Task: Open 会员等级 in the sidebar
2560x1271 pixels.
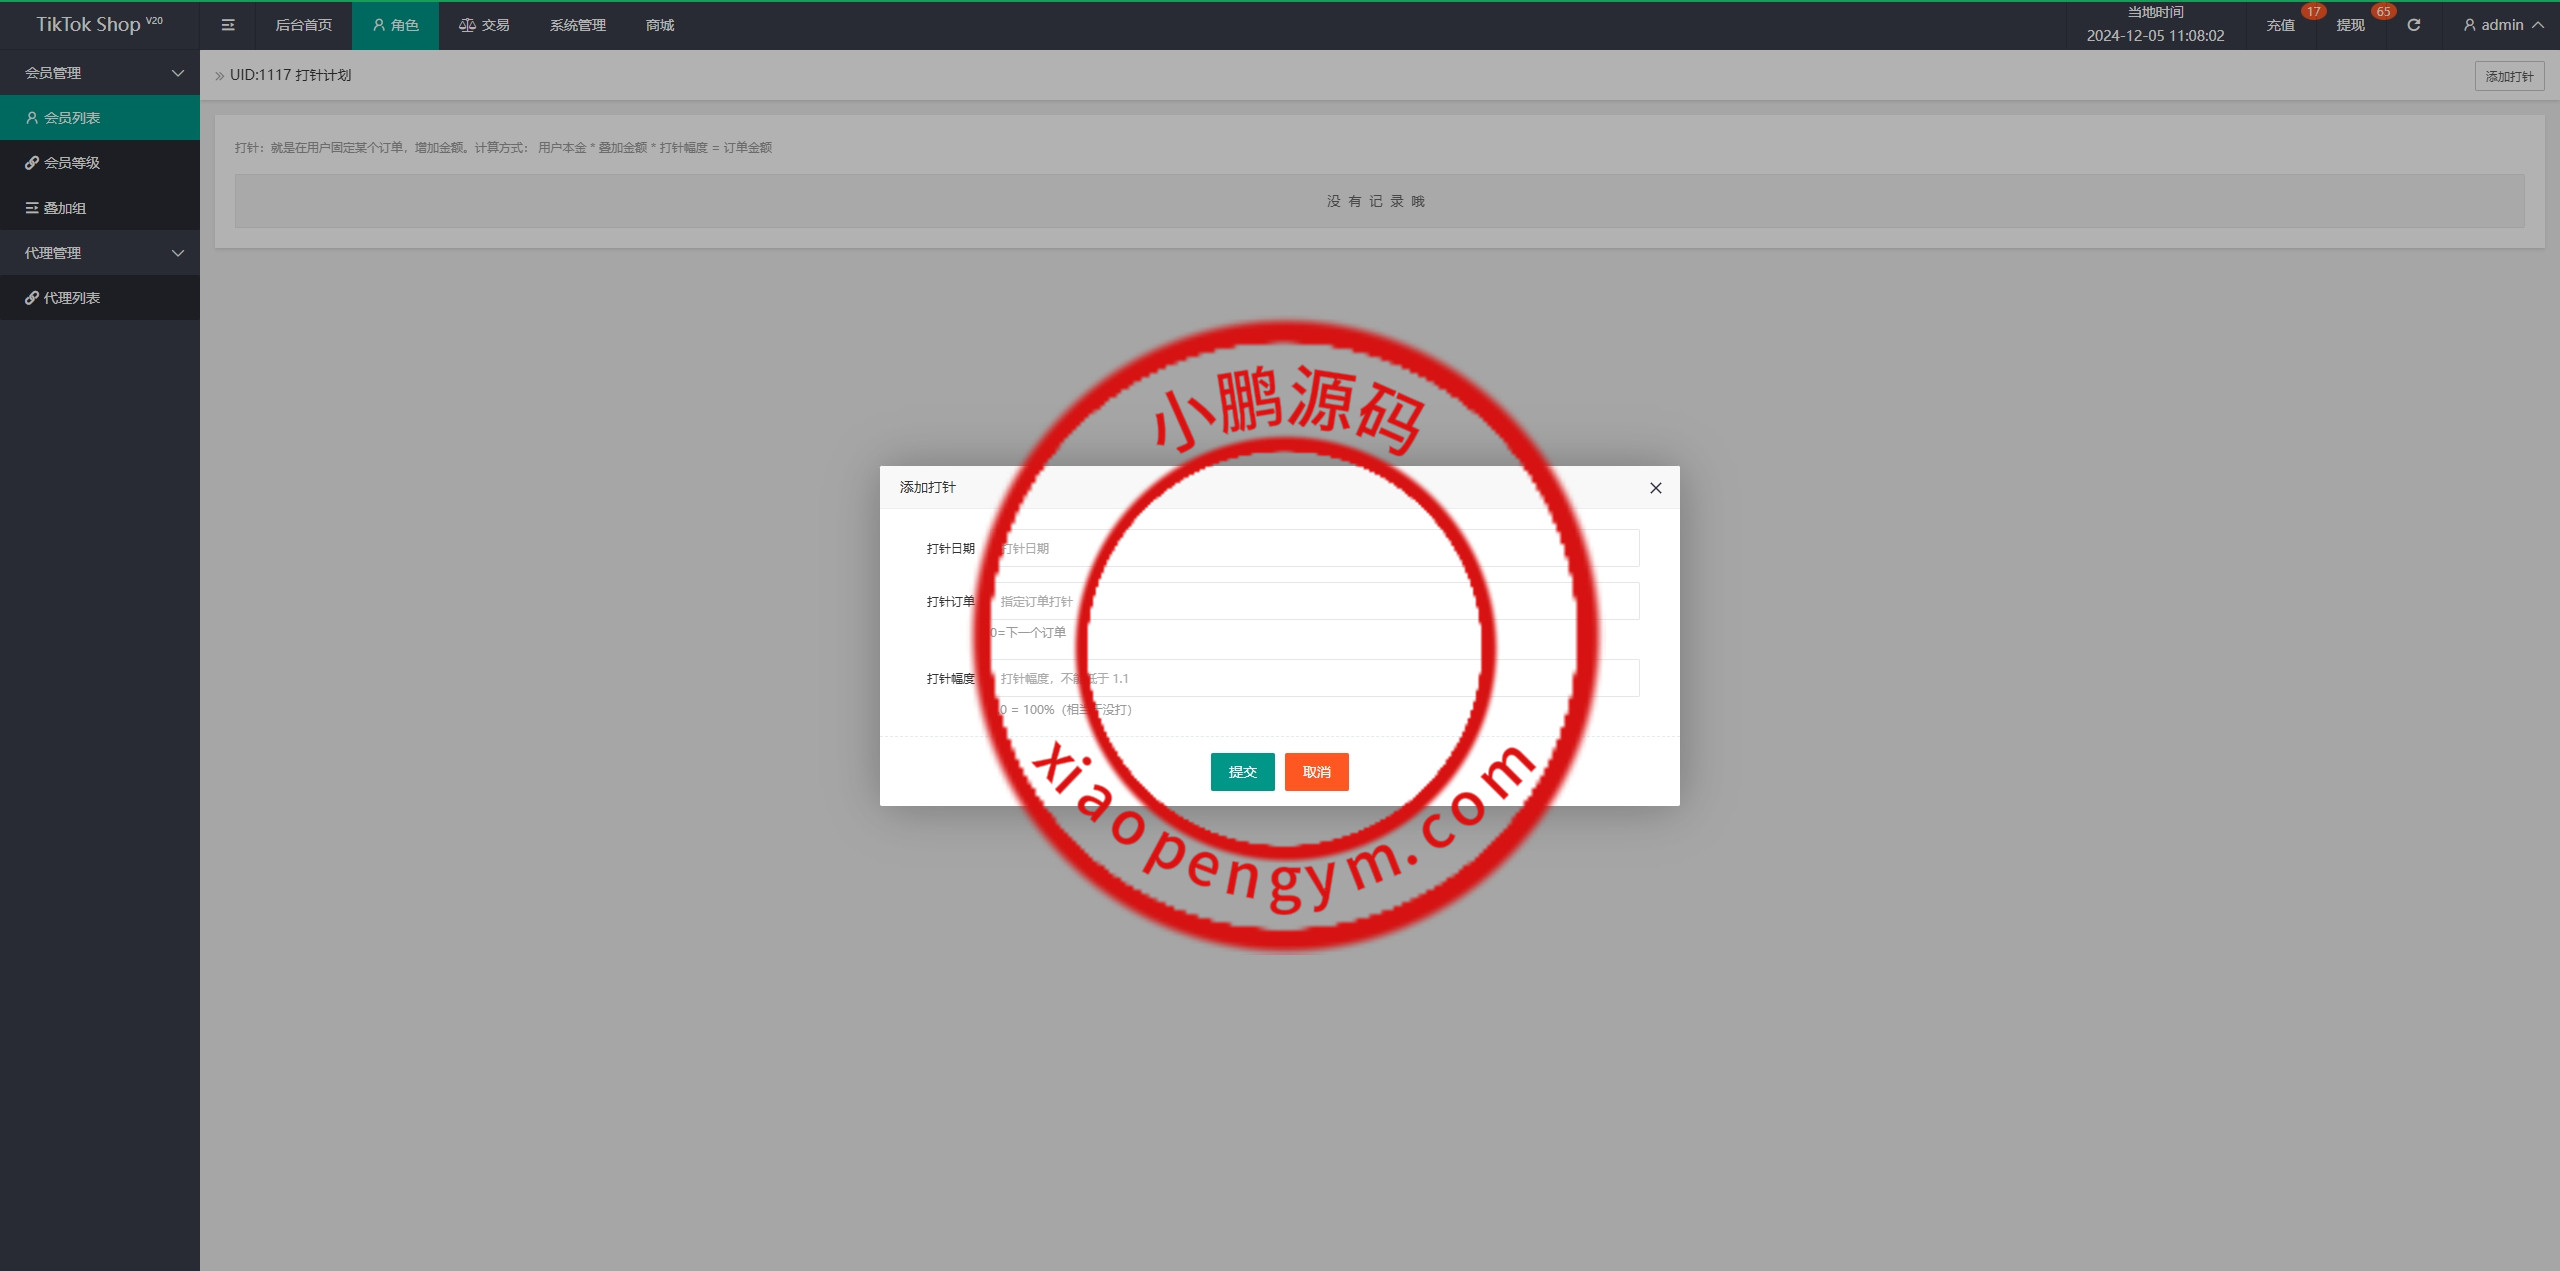Action: 70,163
